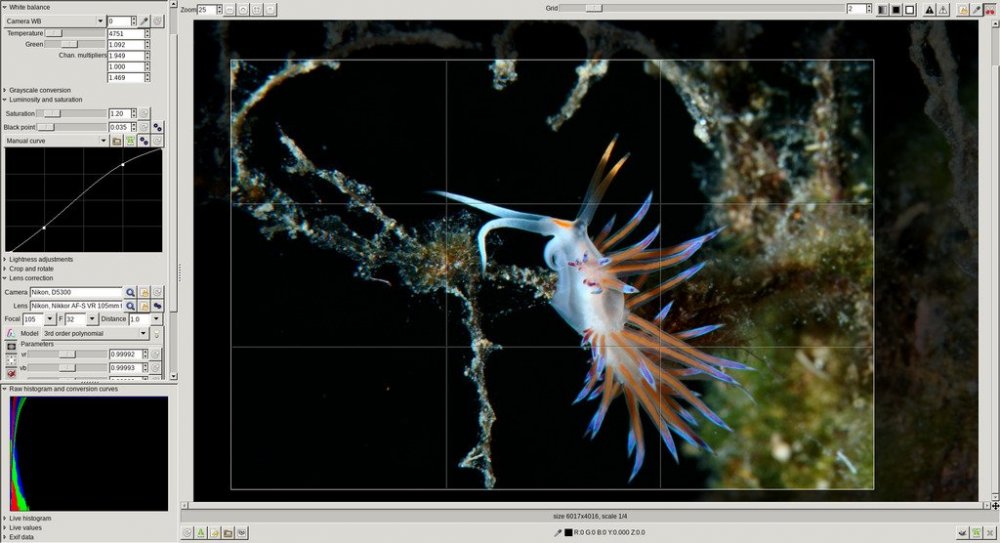The width and height of the screenshot is (1000, 543).
Task: Click the Temperature value field 4751
Action: point(126,33)
